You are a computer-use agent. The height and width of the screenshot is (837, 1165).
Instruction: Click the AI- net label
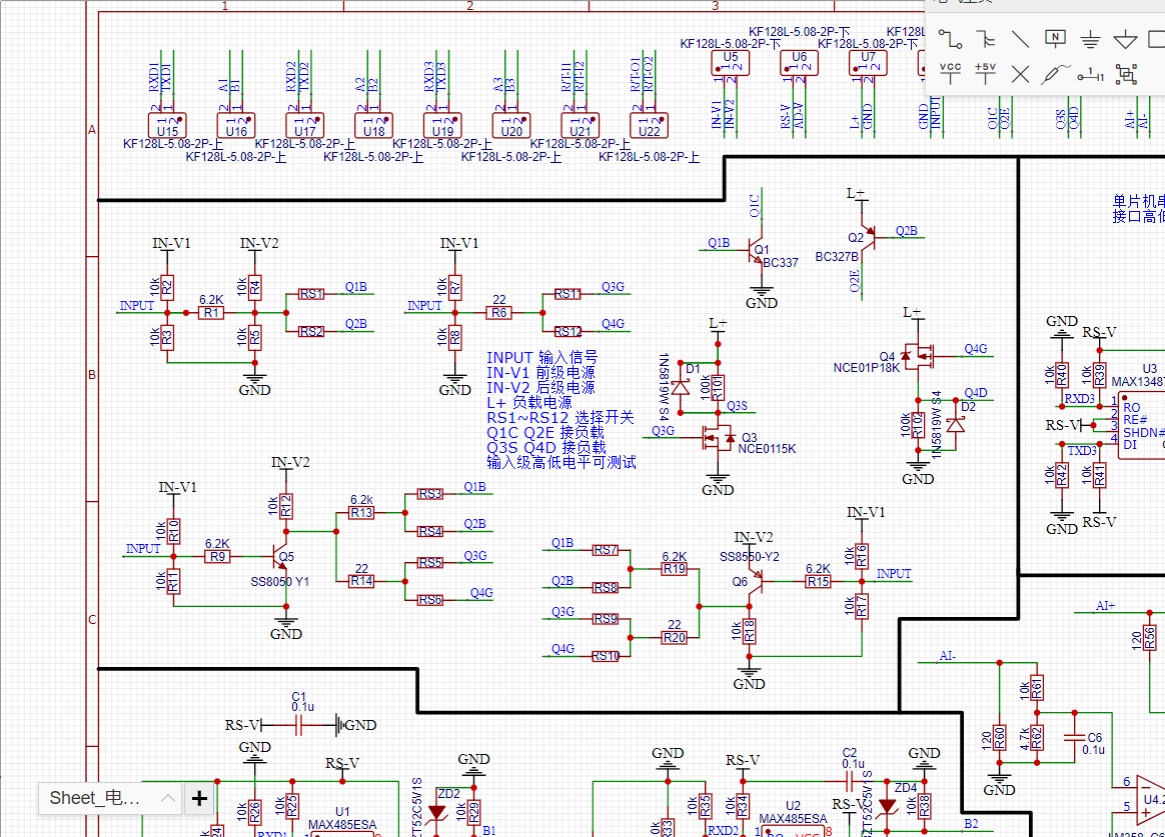click(x=947, y=656)
